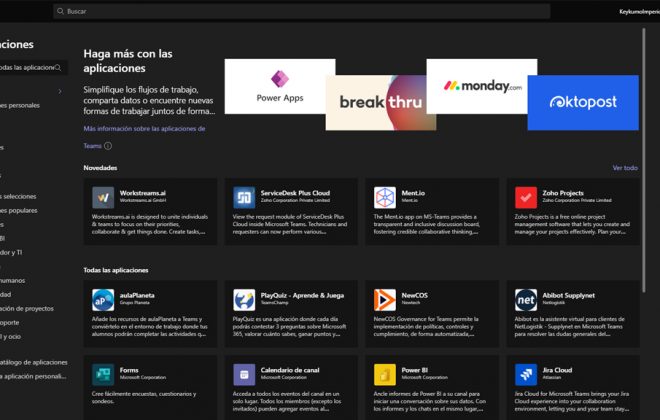Open the Calendario de canal icon
This screenshot has height=420, width=660.
coord(244,375)
